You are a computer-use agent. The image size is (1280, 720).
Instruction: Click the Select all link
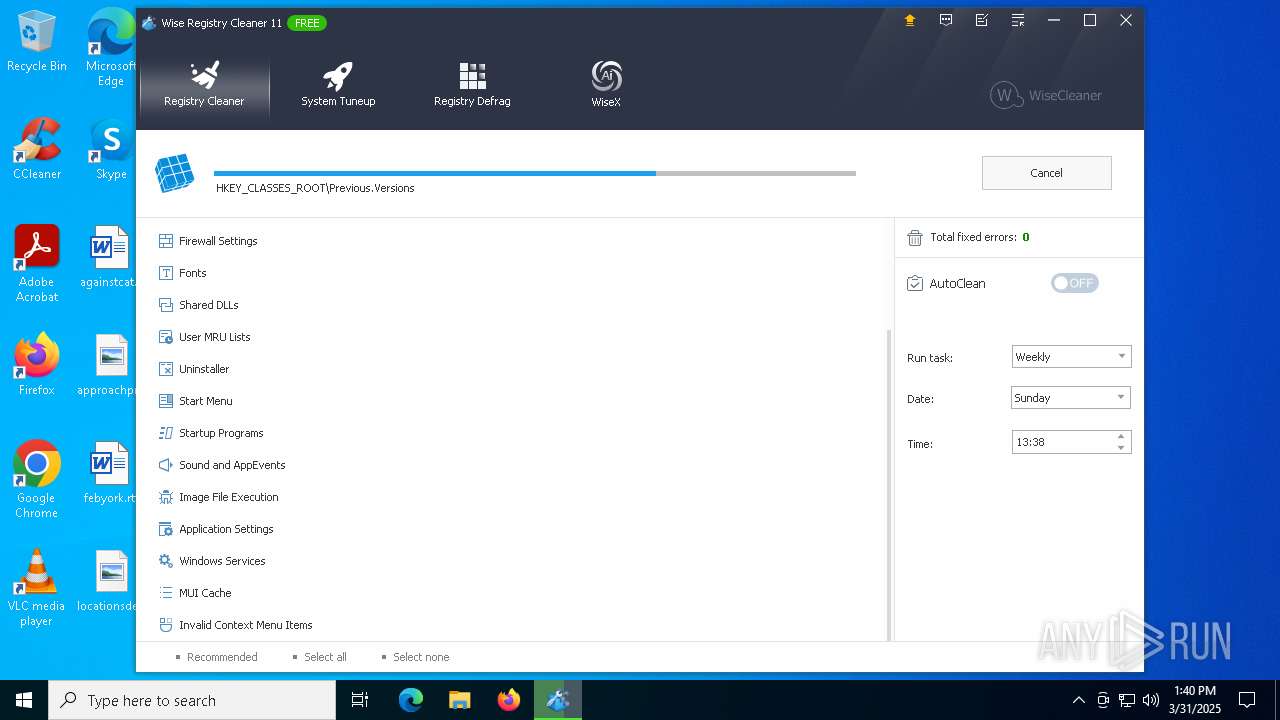tap(325, 657)
